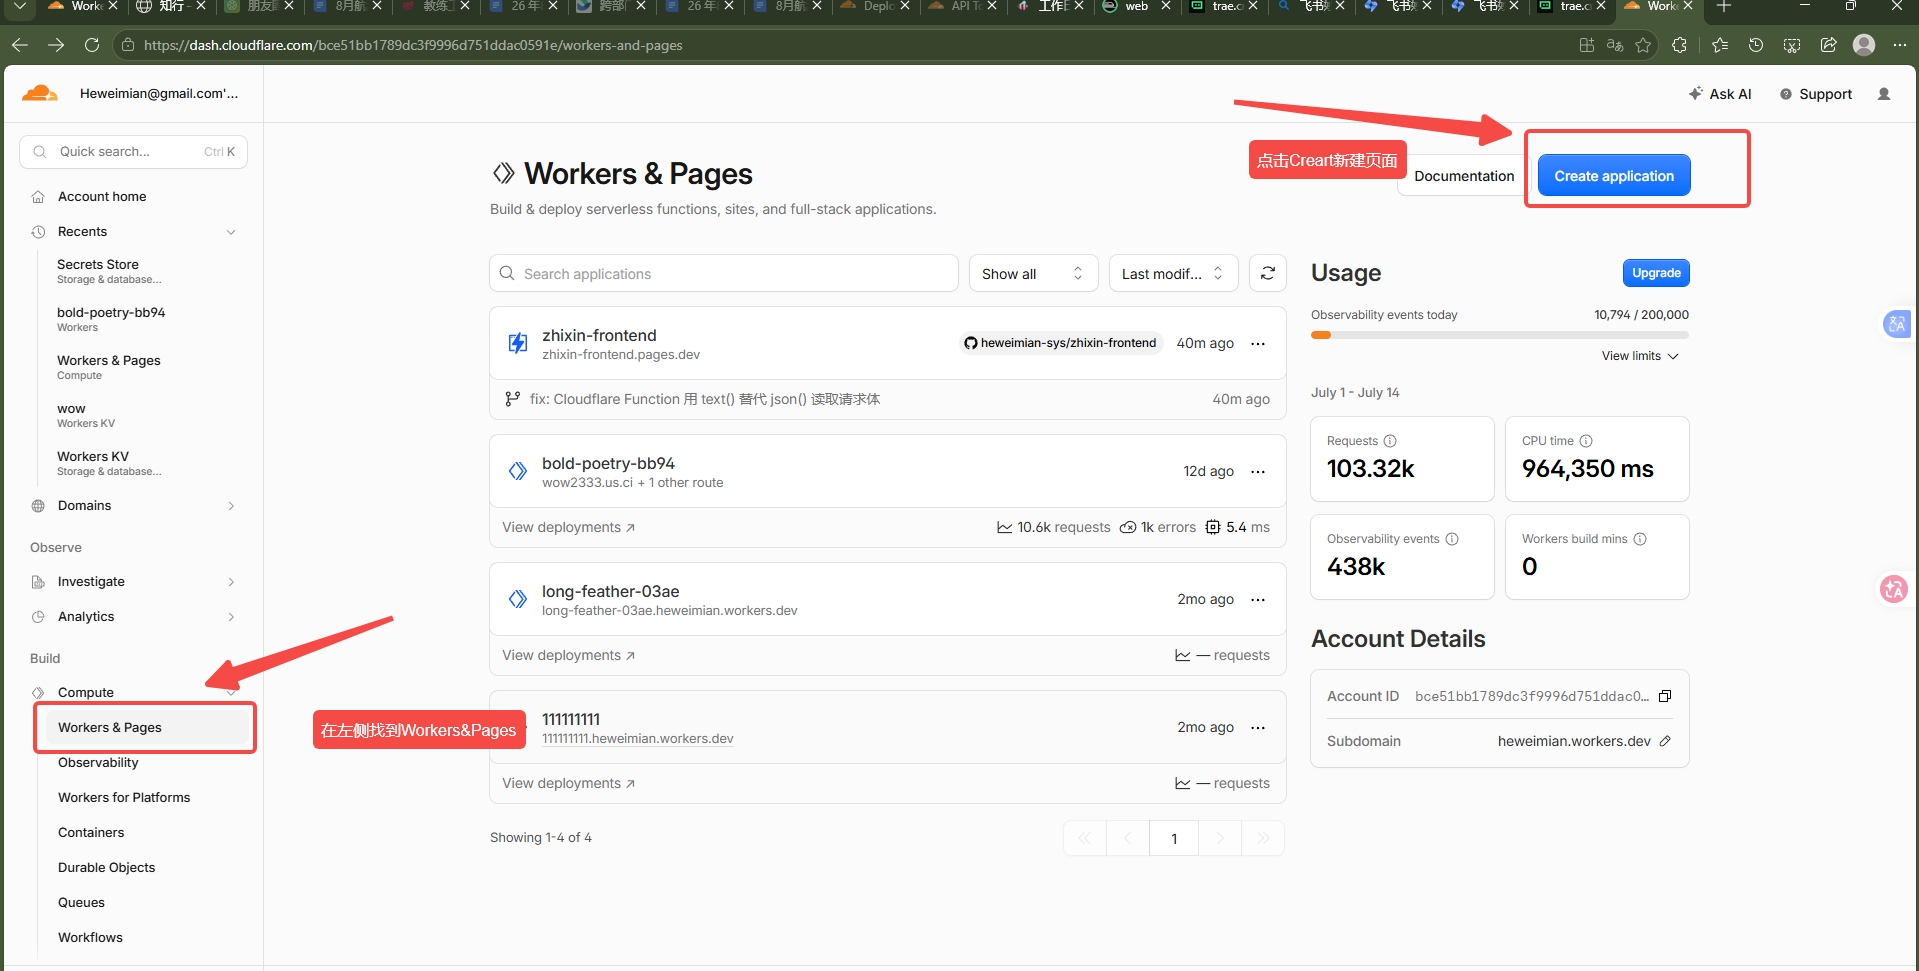Open browser extensions puzzle icon

pos(1679,45)
